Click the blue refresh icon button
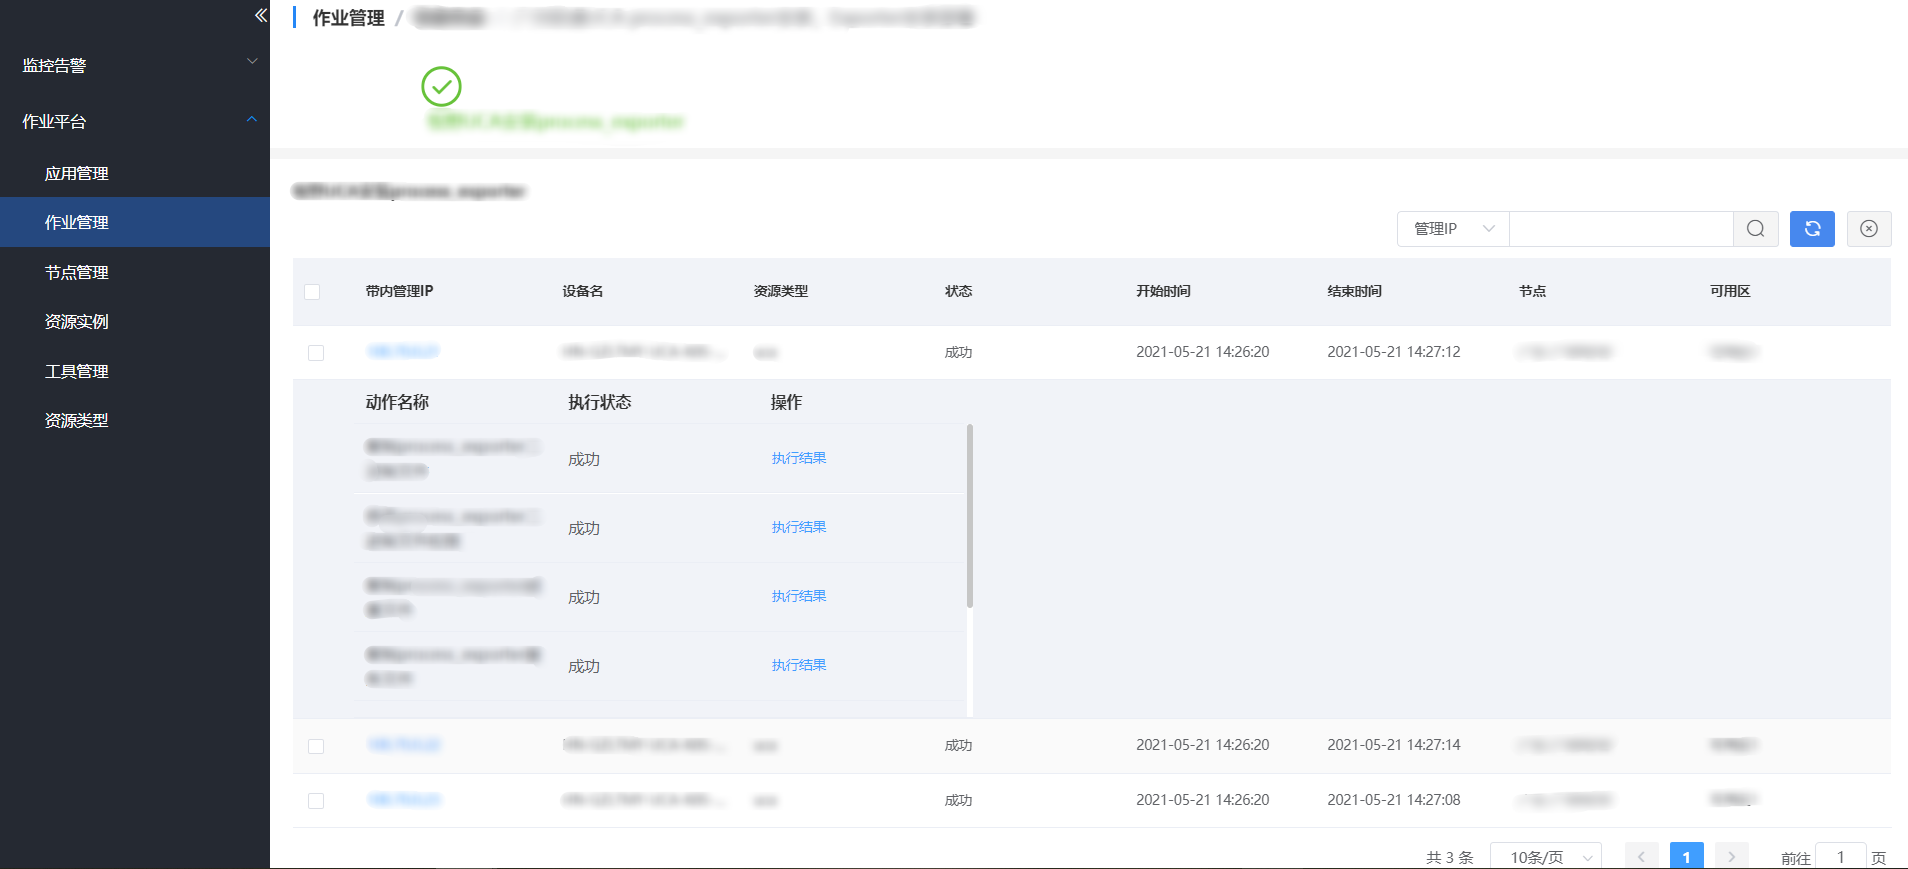This screenshot has height=869, width=1908. [x=1812, y=229]
